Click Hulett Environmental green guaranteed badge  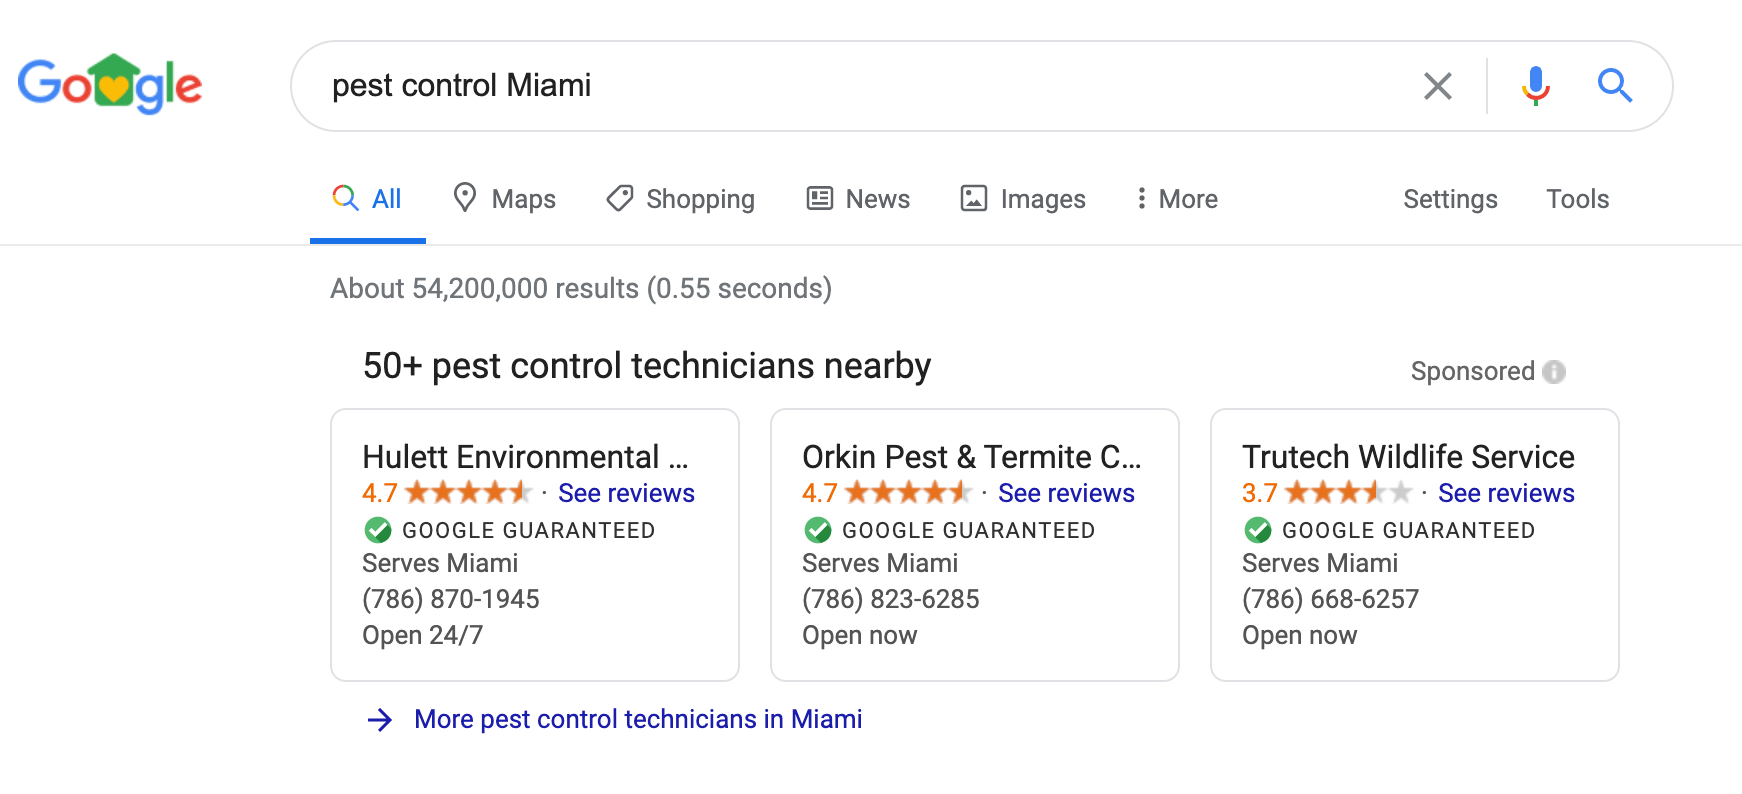378,530
